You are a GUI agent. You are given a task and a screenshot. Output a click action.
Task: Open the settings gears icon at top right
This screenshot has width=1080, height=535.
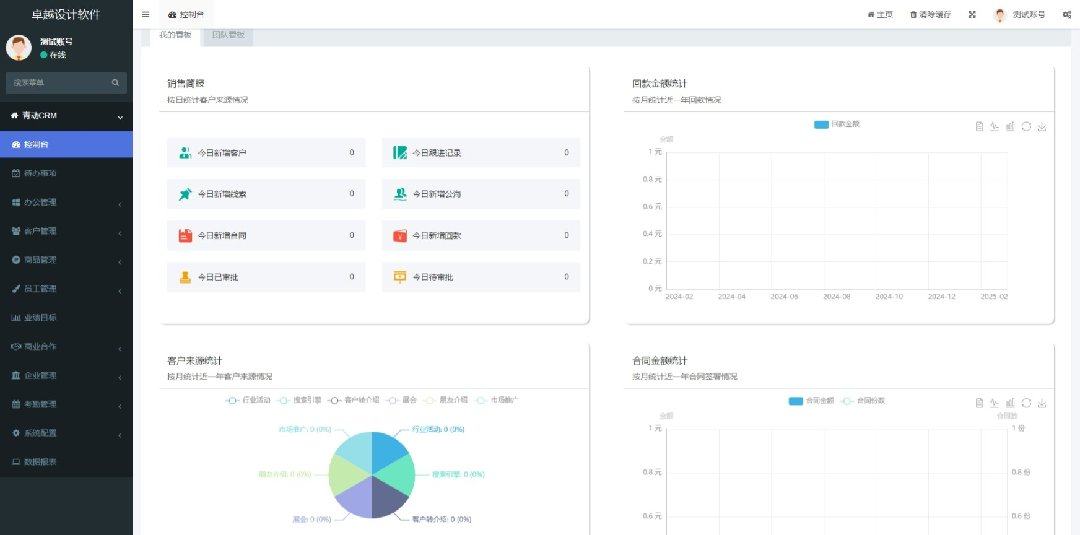coord(1067,15)
